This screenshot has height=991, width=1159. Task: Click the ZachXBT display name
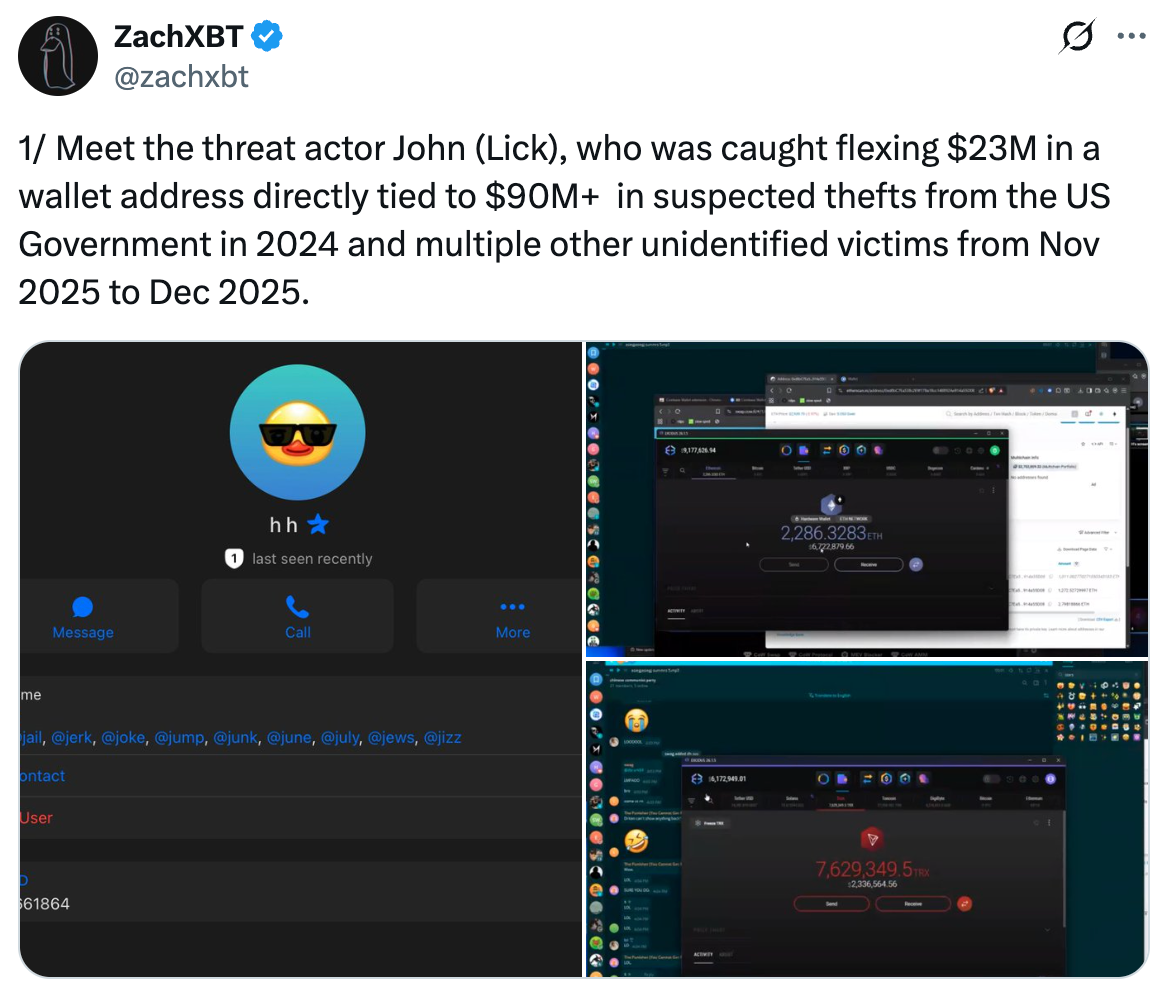pyautogui.click(x=178, y=36)
